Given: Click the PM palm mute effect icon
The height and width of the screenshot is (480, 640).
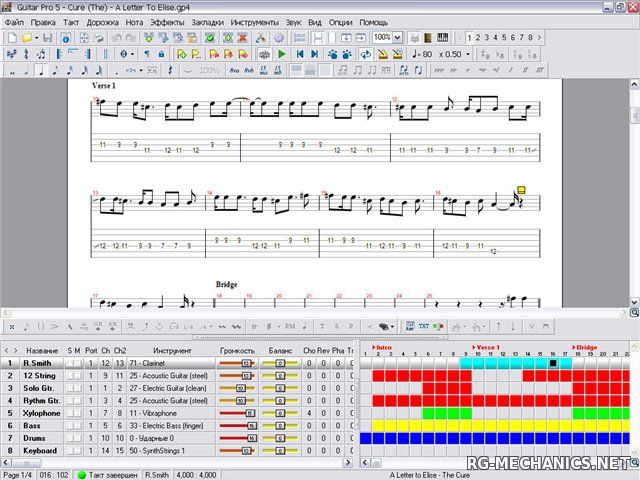Looking at the screenshot, I should pos(289,326).
